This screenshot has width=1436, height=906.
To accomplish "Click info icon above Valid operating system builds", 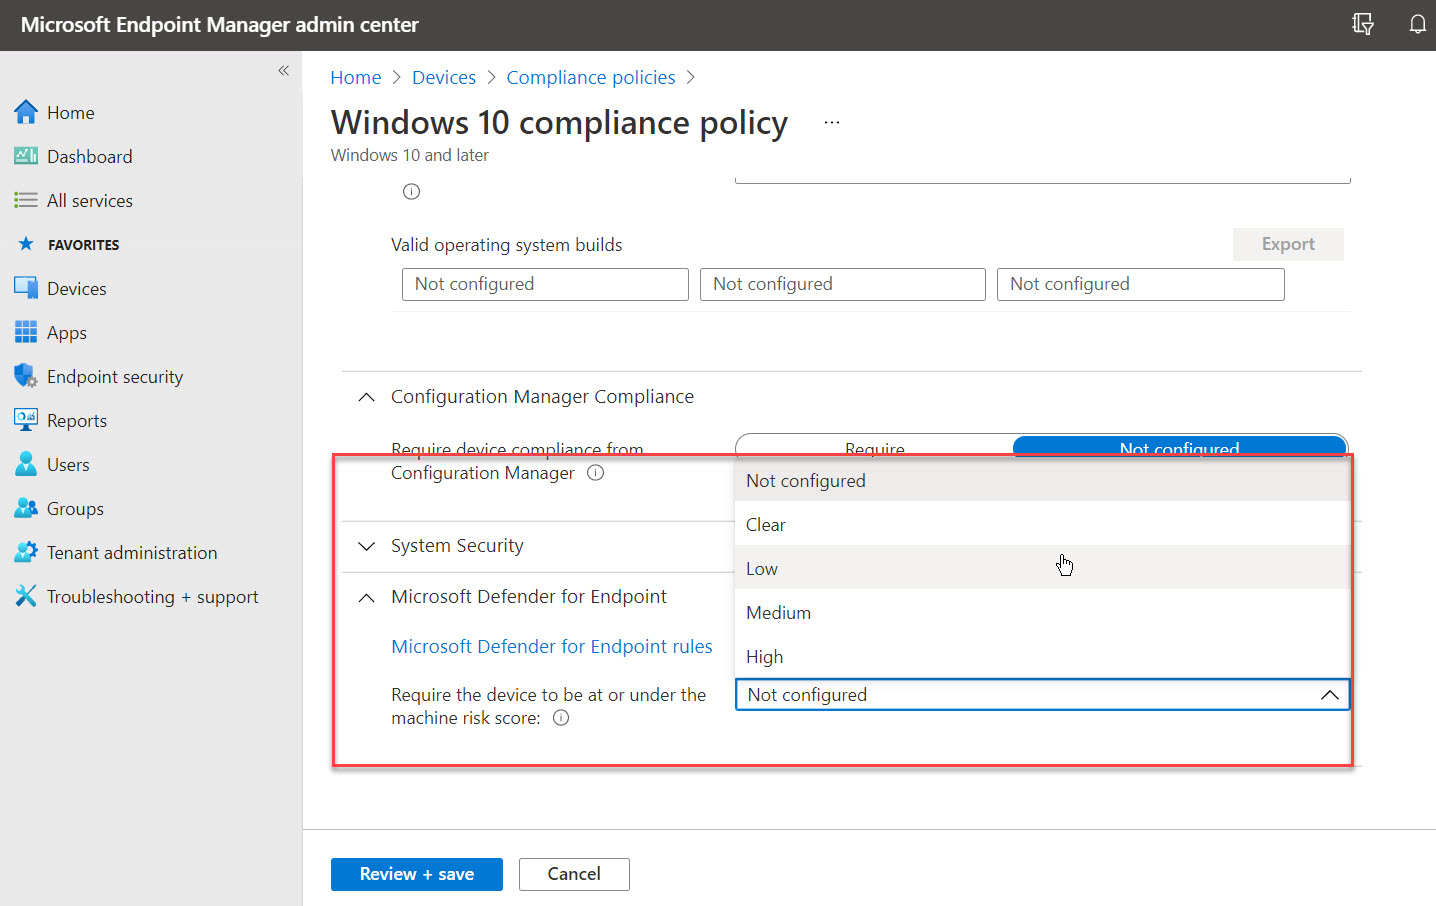I will coord(411,191).
